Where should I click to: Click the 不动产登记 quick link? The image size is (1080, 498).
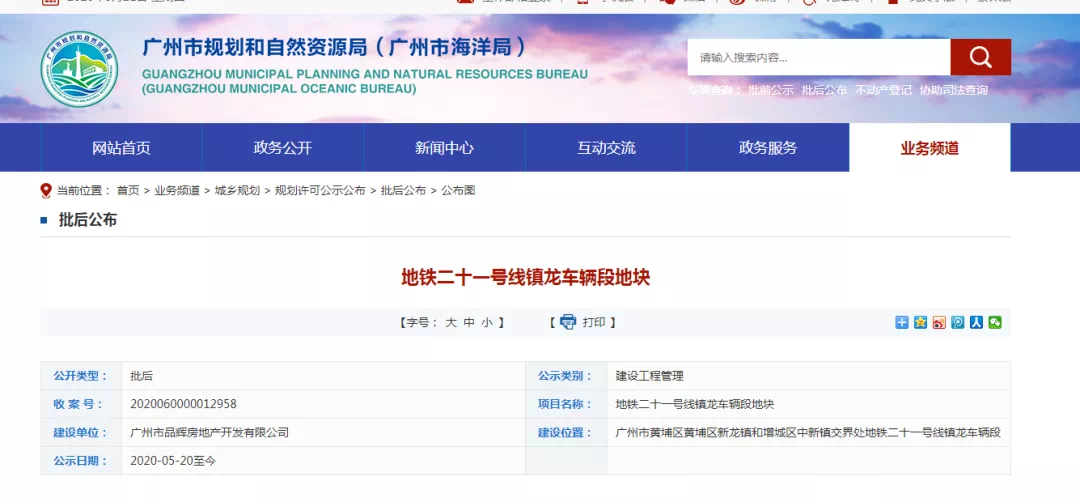point(883,90)
